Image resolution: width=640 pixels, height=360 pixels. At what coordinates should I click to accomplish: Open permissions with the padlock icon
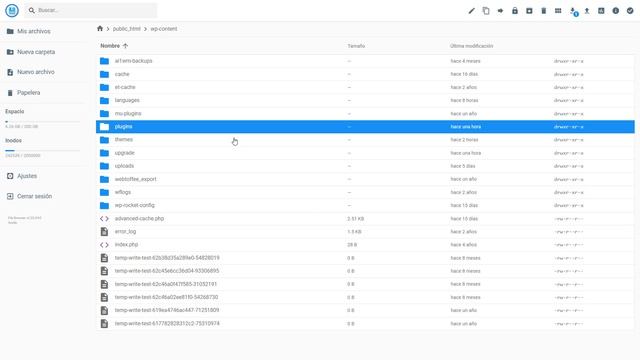515,11
